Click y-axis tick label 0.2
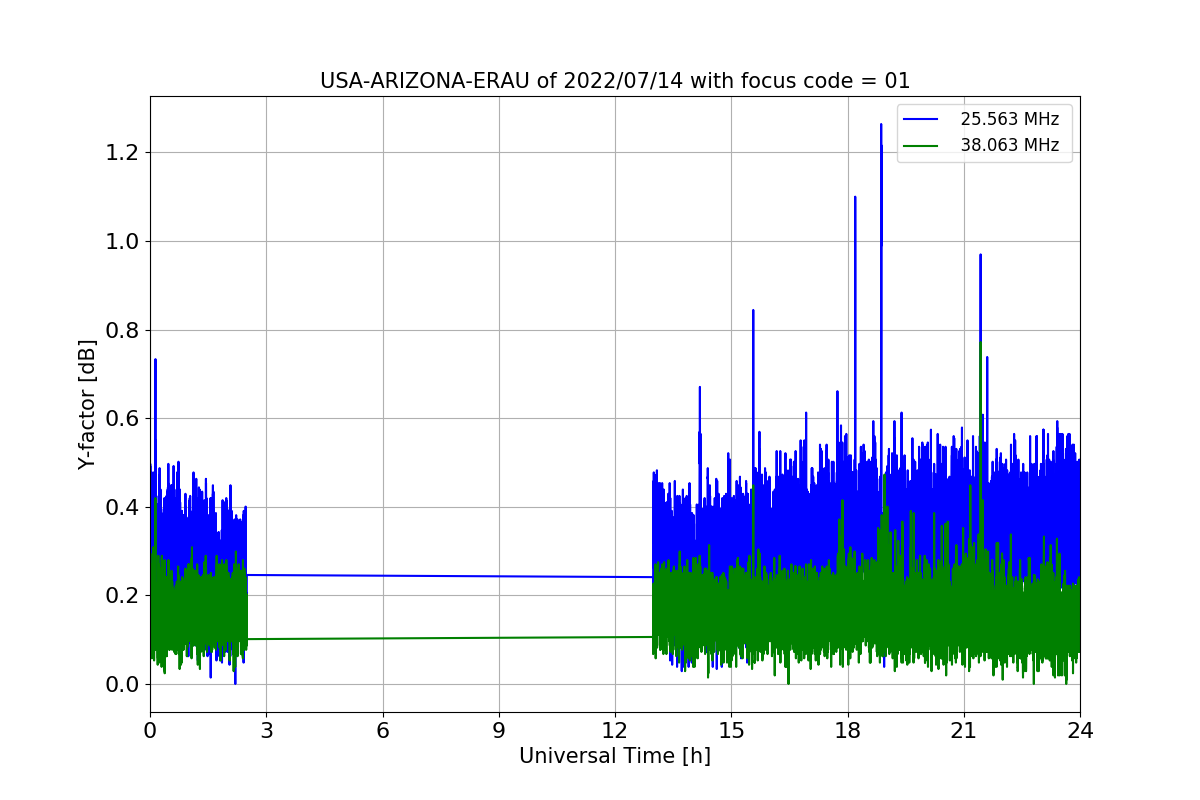This screenshot has height=800, width=1200. (124, 596)
